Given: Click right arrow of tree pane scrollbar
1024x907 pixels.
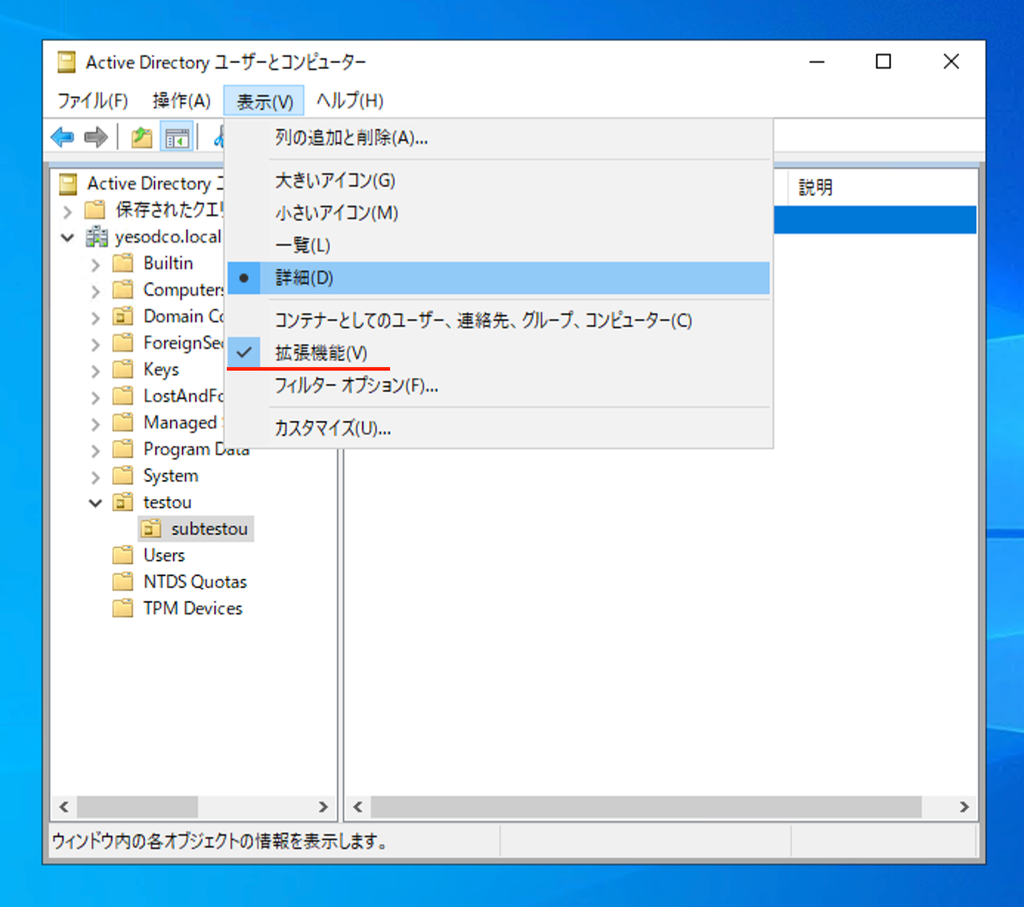Looking at the screenshot, I should [323, 807].
